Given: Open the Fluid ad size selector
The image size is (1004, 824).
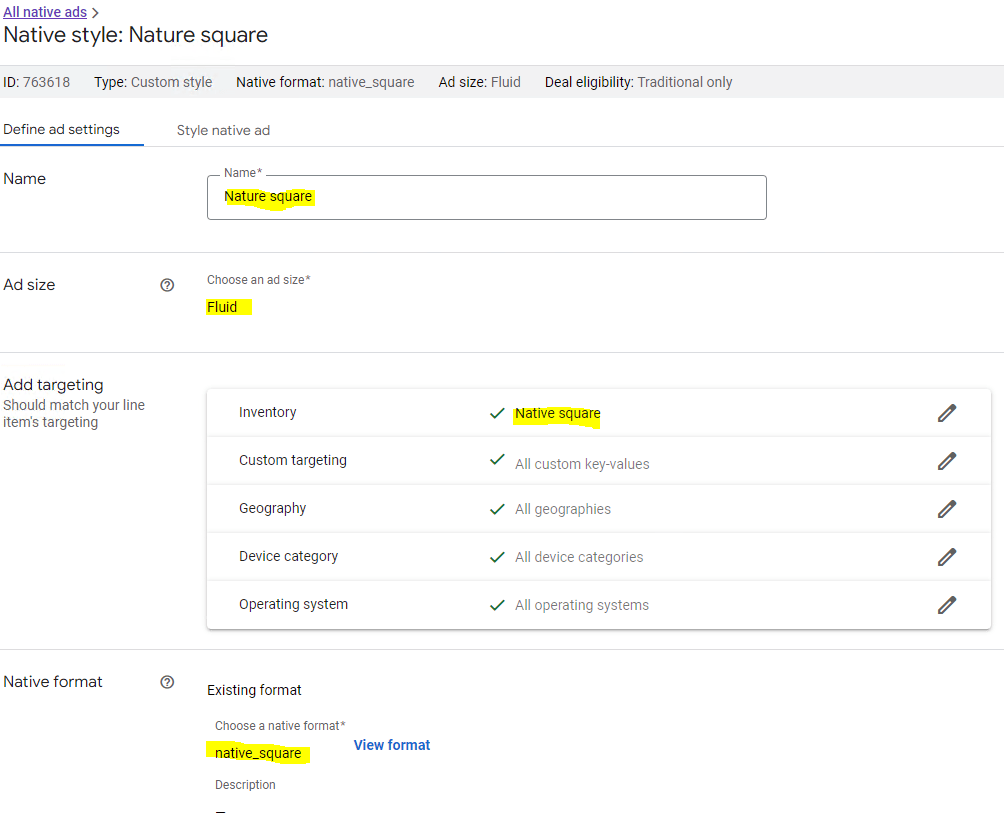Looking at the screenshot, I should 223,307.
